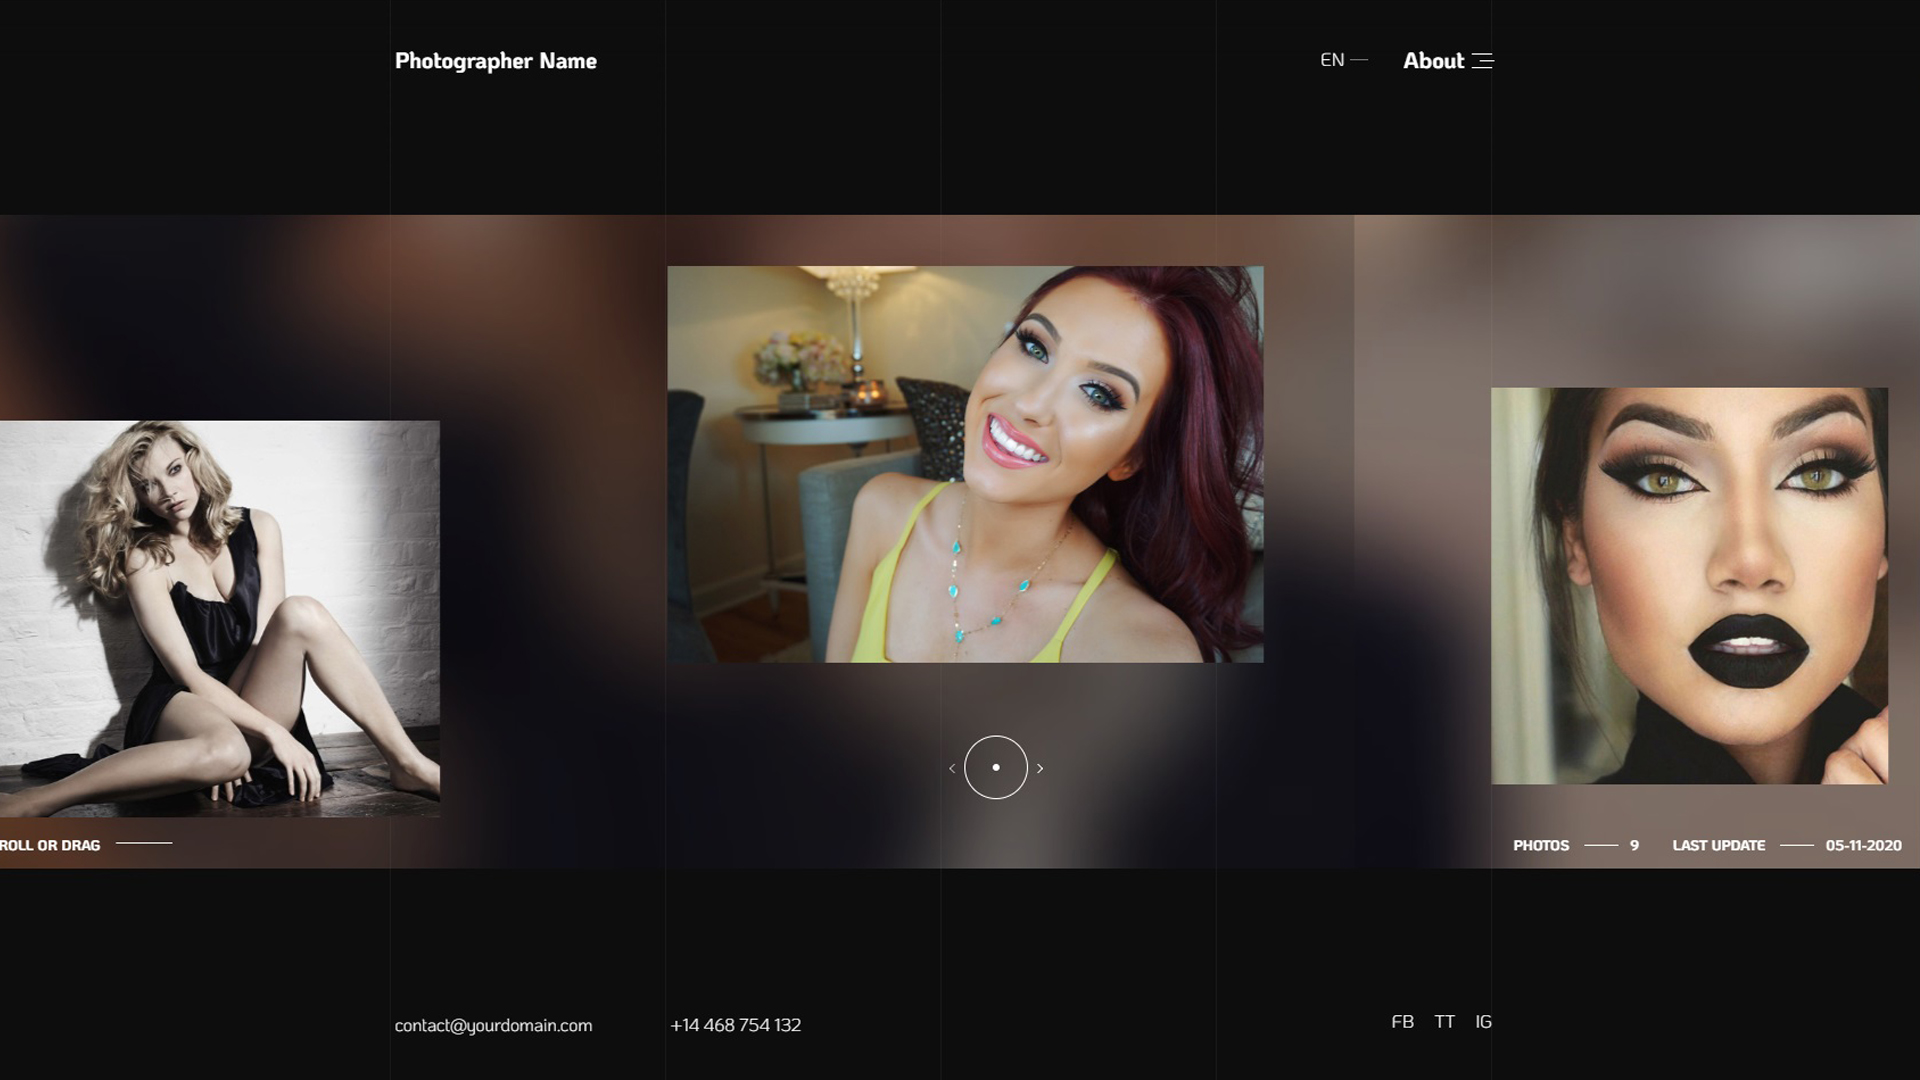
Task: Open the blonde woman black-and-white photo
Action: (219, 618)
